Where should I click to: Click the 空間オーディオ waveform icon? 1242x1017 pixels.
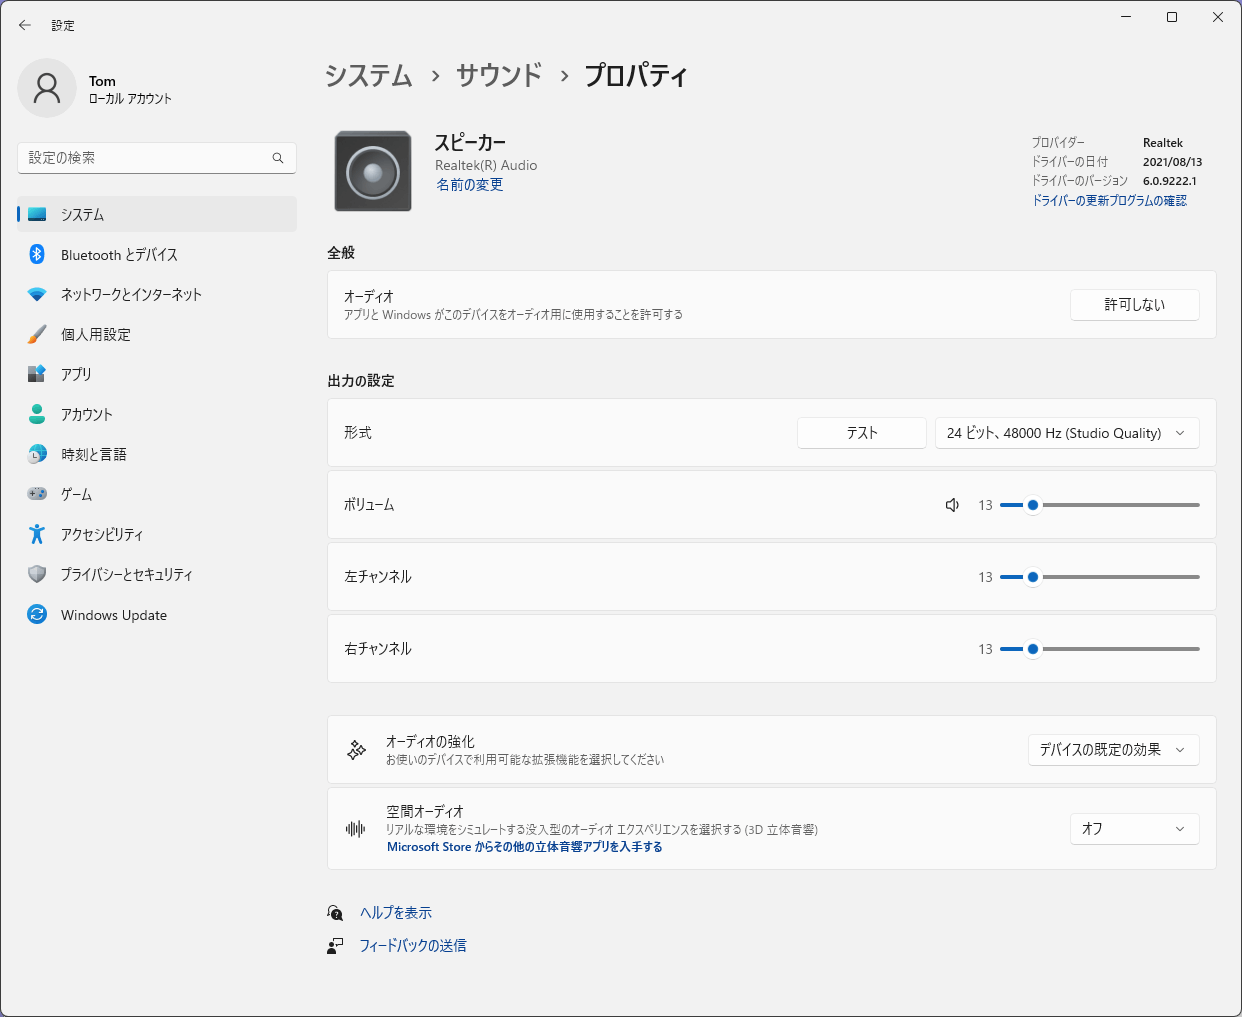[355, 829]
